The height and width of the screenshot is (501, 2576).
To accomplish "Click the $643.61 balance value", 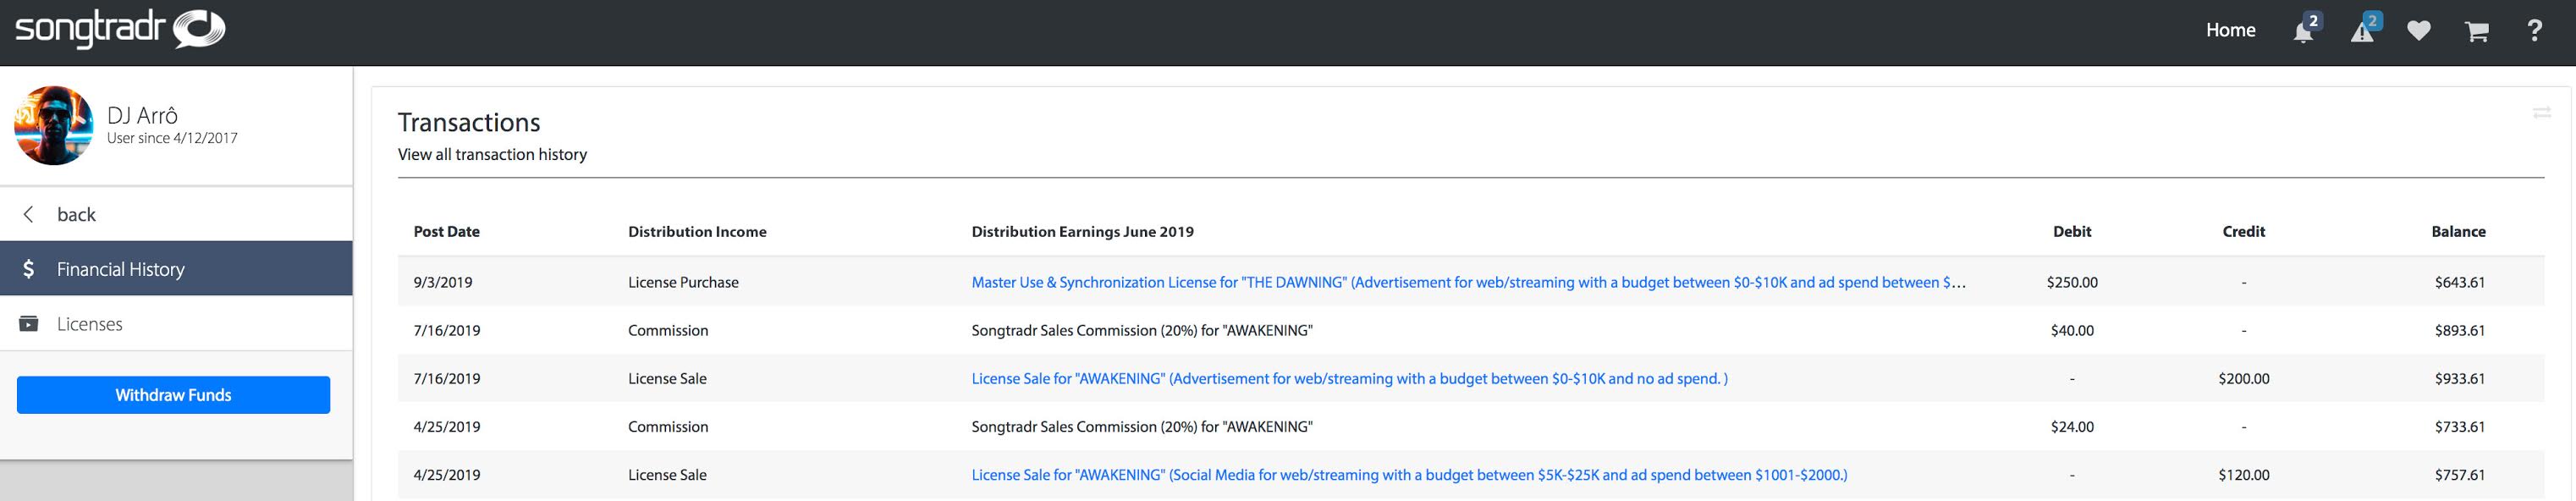I will point(2460,282).
